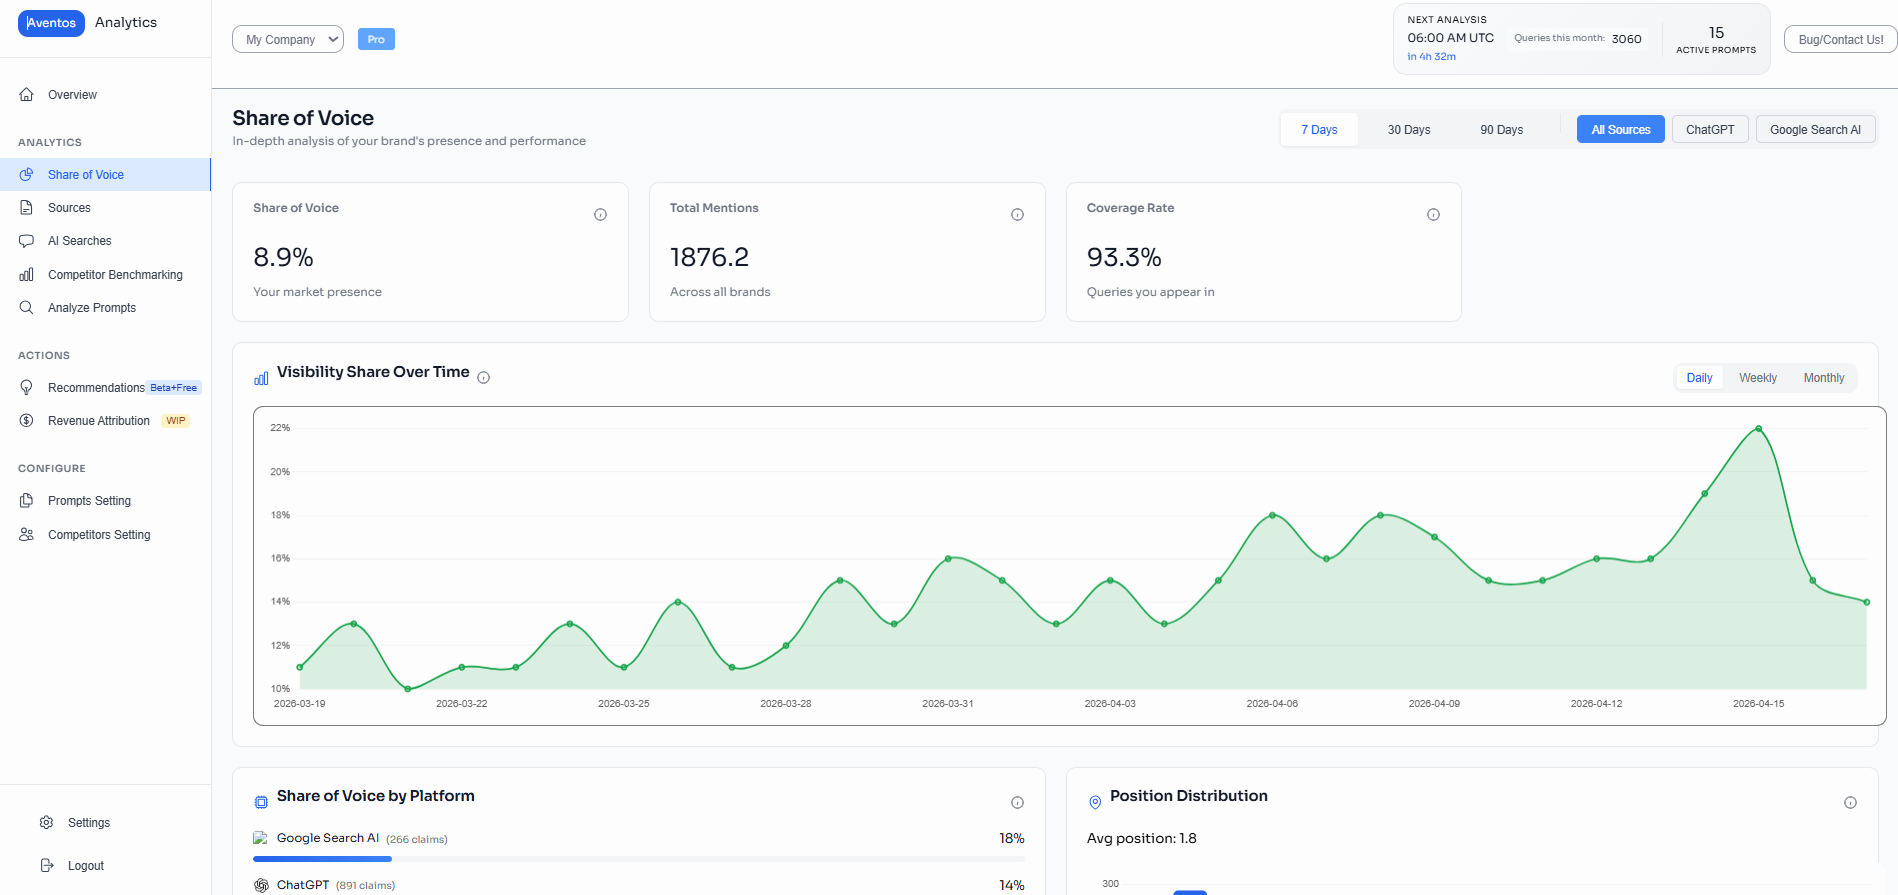This screenshot has height=895, width=1898.
Task: Select the 90 Days range
Action: pos(1501,130)
